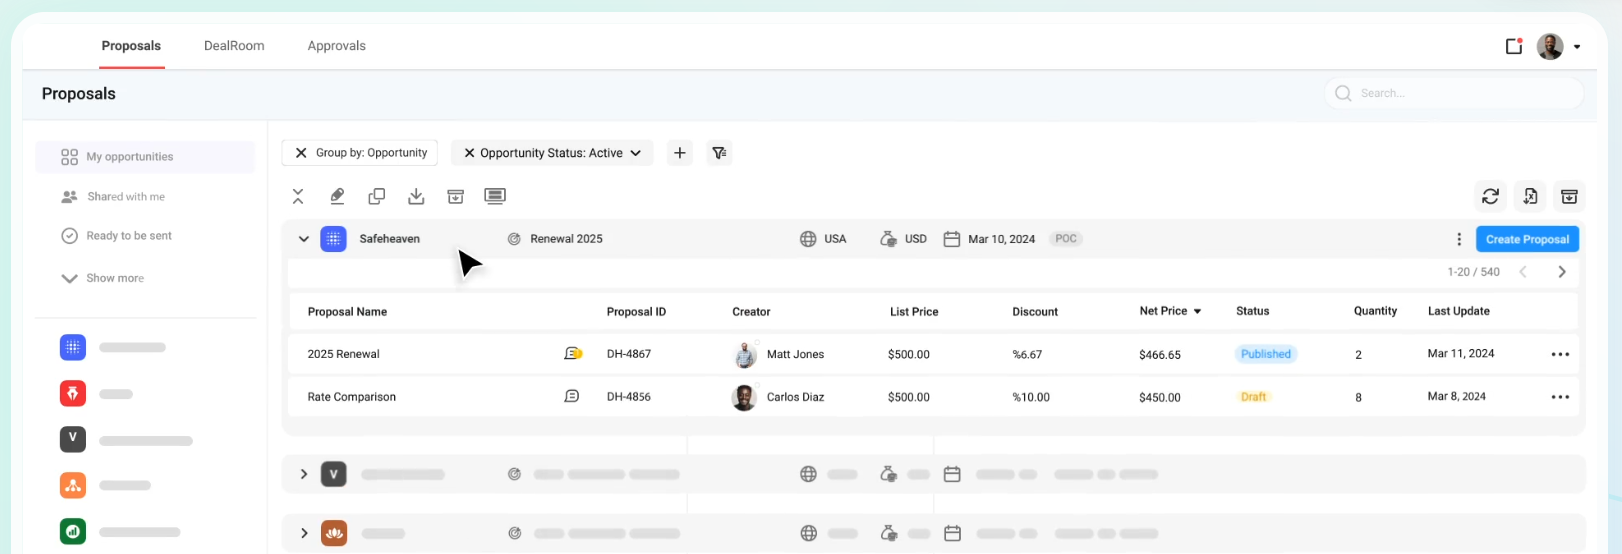Remove the Opportunity Status: Active filter

(469, 153)
